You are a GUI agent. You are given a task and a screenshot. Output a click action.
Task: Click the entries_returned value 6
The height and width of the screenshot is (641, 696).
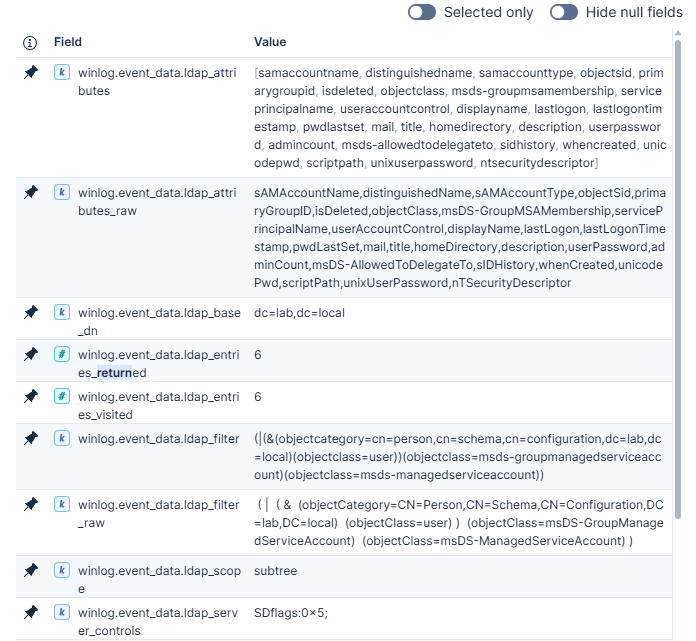point(257,355)
